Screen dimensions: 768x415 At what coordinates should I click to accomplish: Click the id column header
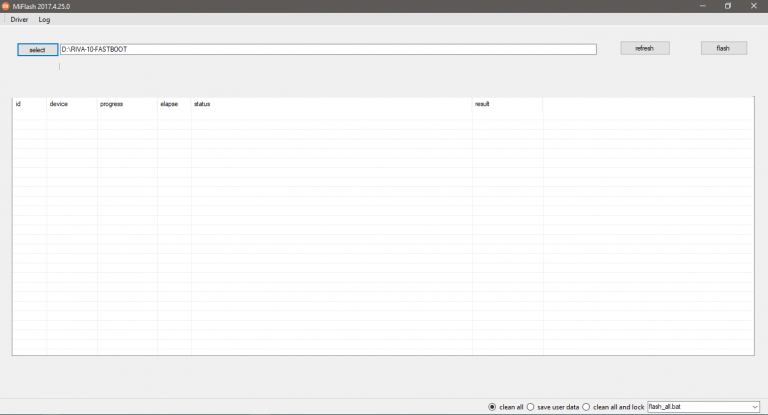tap(19, 104)
